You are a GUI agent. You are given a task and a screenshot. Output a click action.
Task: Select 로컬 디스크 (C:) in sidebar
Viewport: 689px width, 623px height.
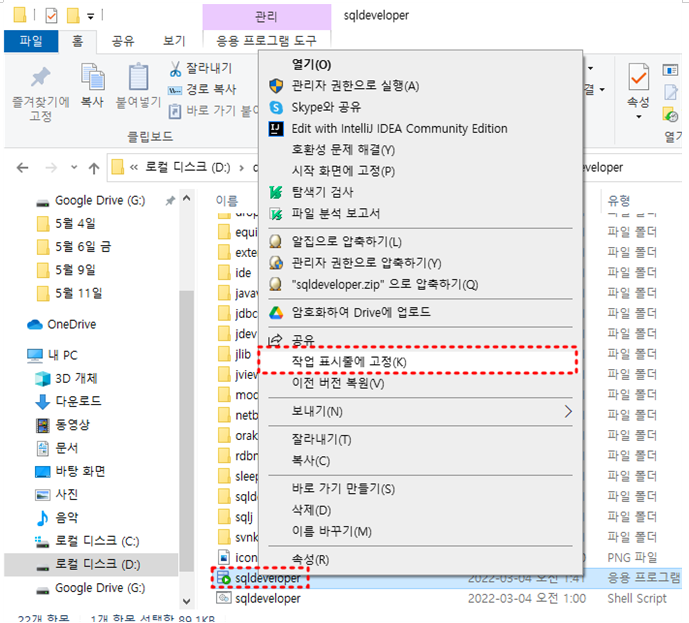[88, 541]
